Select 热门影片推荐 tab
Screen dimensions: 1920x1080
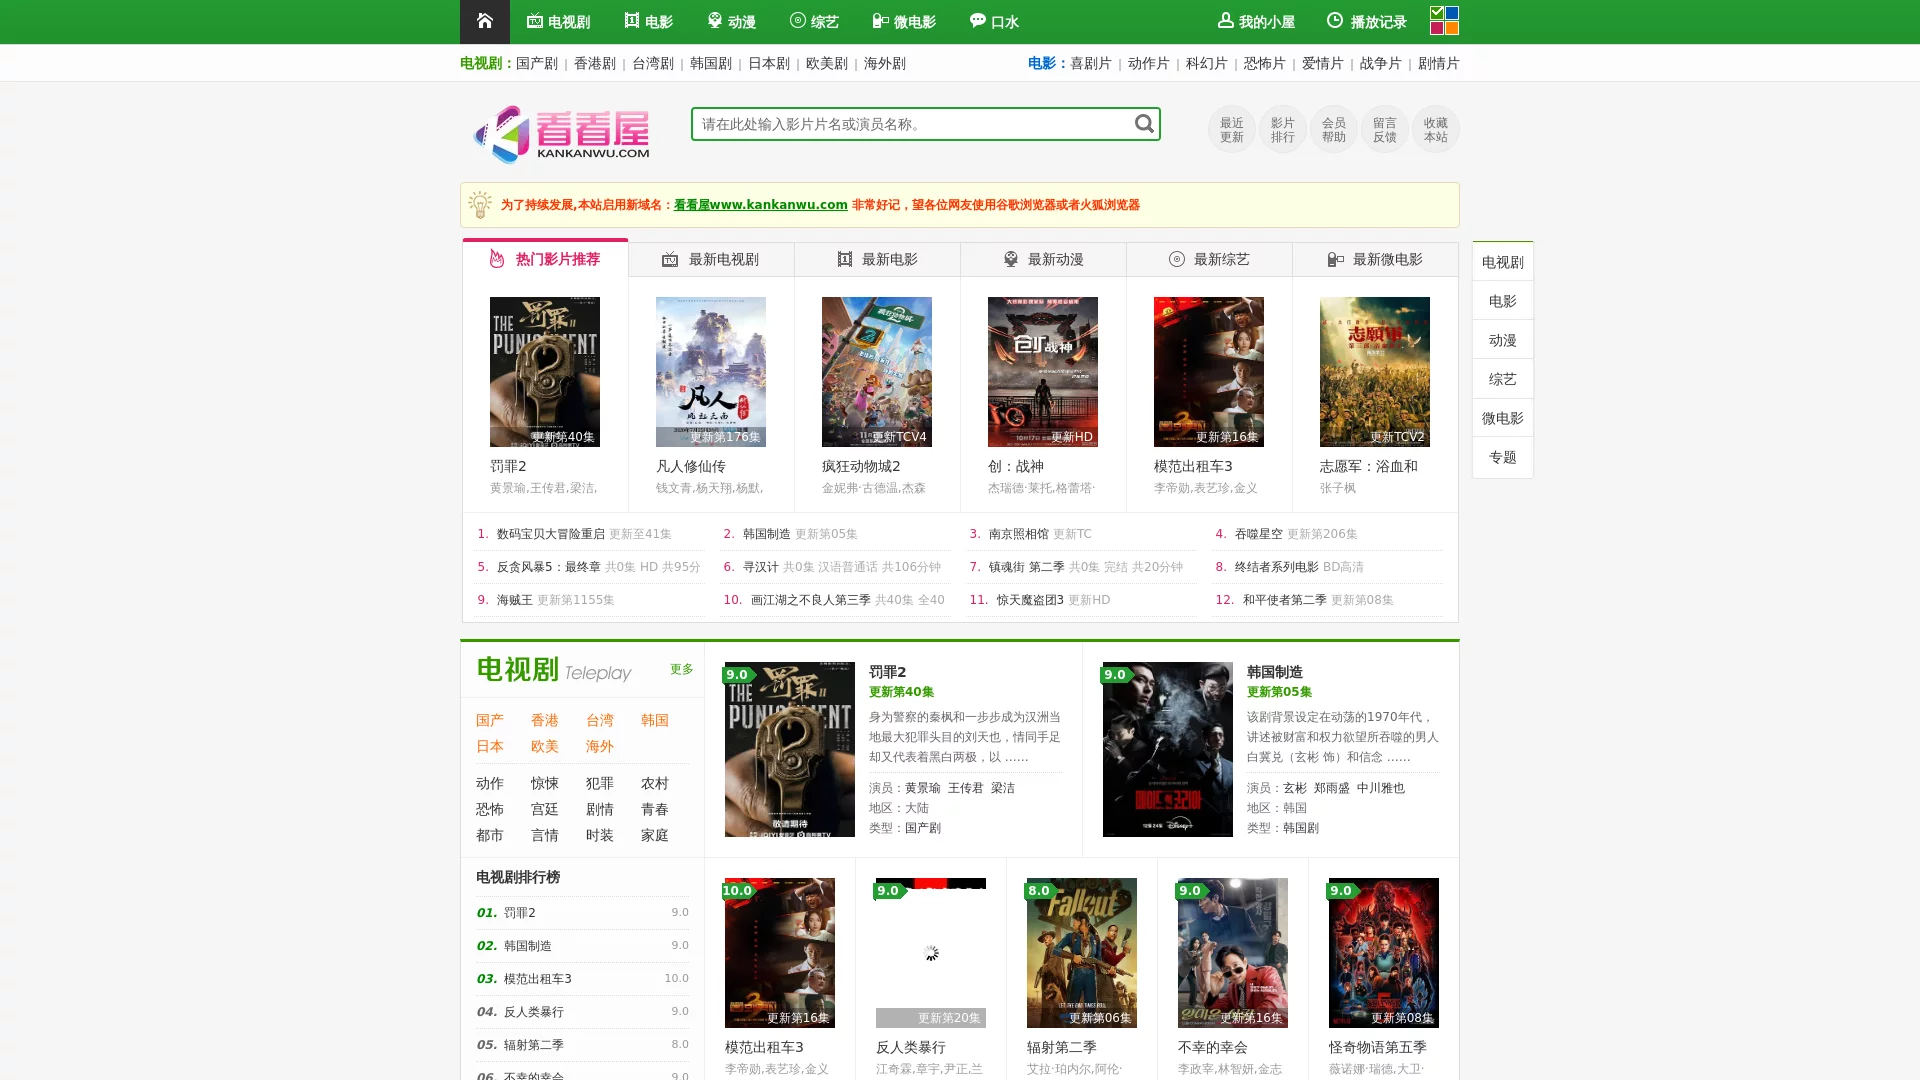pos(545,258)
